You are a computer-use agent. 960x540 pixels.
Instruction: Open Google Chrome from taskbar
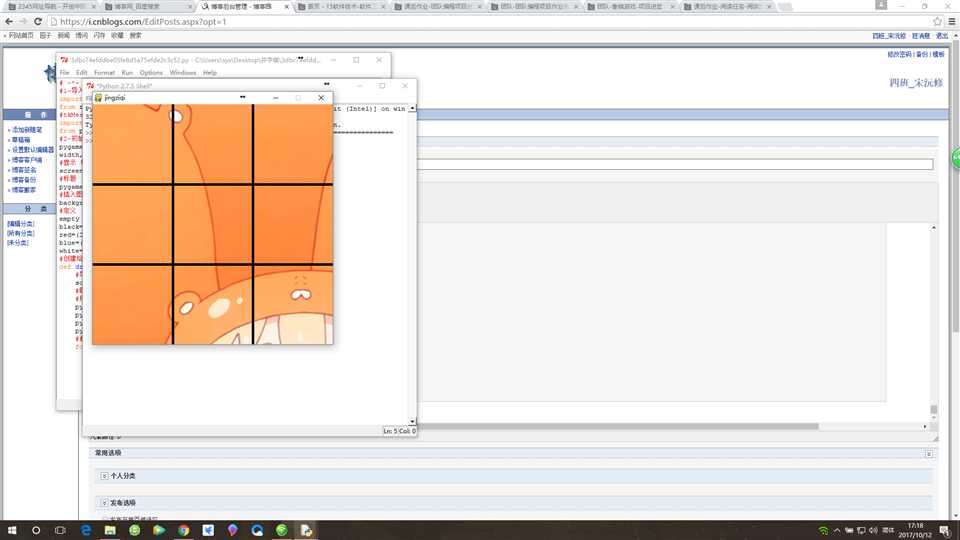[184, 530]
